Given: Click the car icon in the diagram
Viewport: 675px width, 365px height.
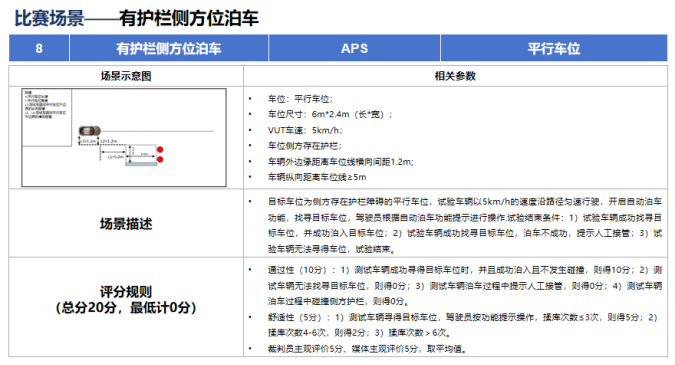Looking at the screenshot, I should pyautogui.click(x=90, y=130).
